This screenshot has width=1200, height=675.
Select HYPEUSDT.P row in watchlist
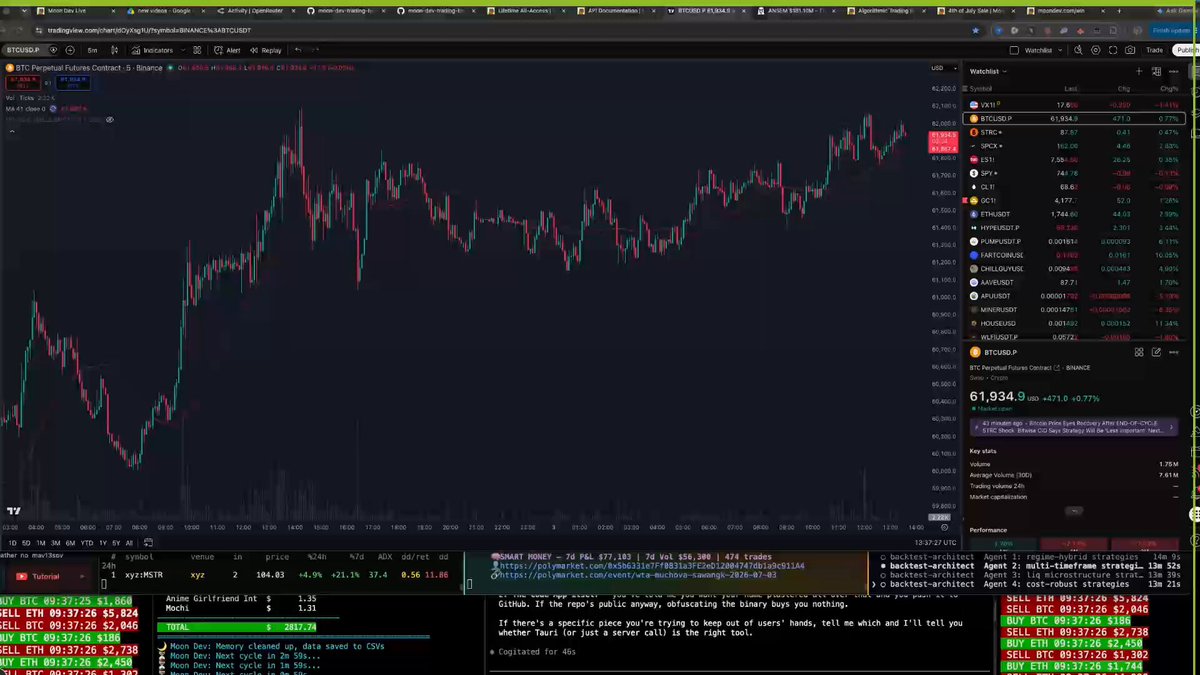tap(1074, 228)
